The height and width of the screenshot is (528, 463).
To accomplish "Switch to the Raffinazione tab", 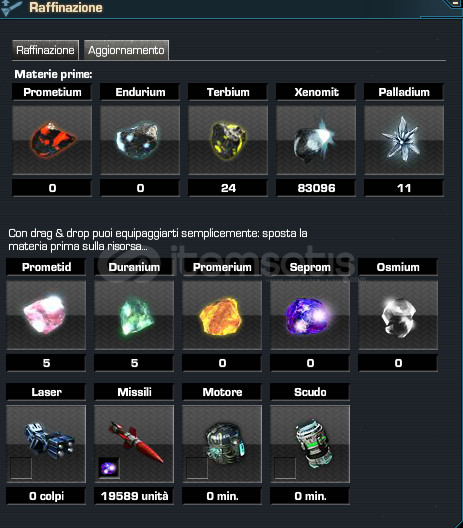I will (x=45, y=50).
